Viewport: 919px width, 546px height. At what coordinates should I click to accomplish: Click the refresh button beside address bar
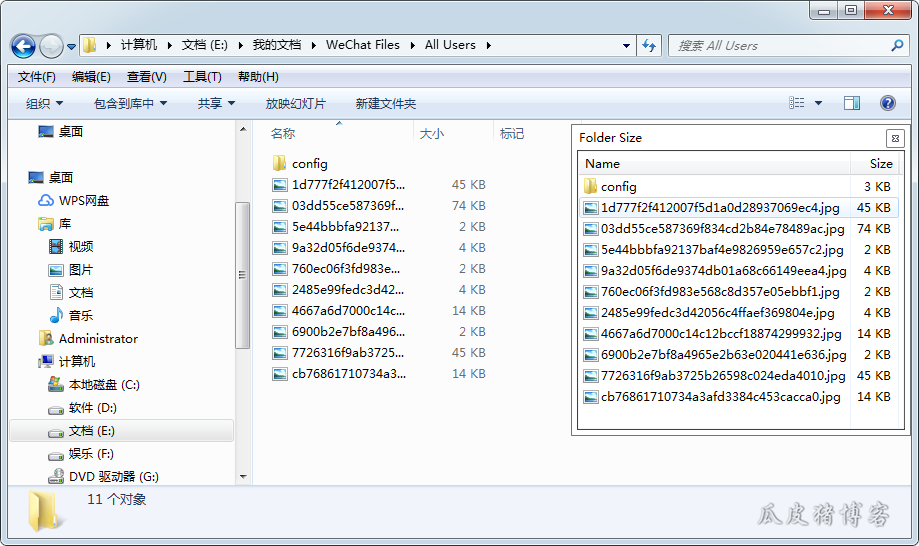(649, 45)
